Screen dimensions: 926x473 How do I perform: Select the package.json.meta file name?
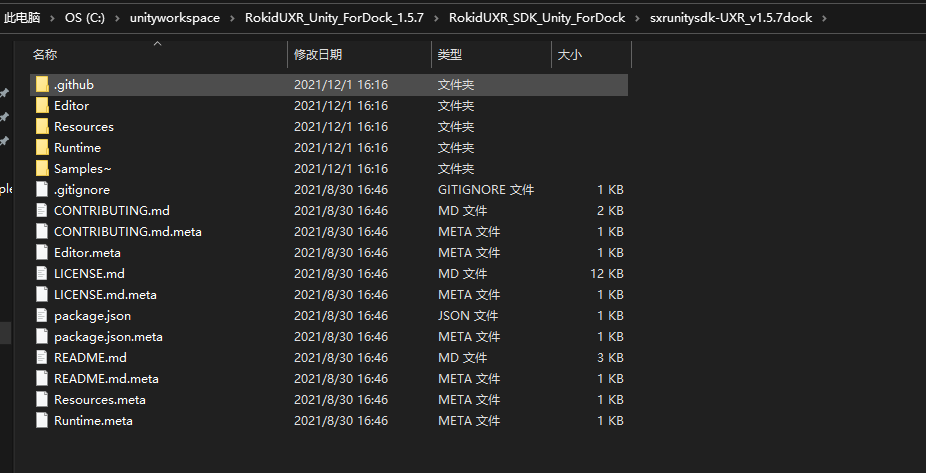click(x=108, y=337)
